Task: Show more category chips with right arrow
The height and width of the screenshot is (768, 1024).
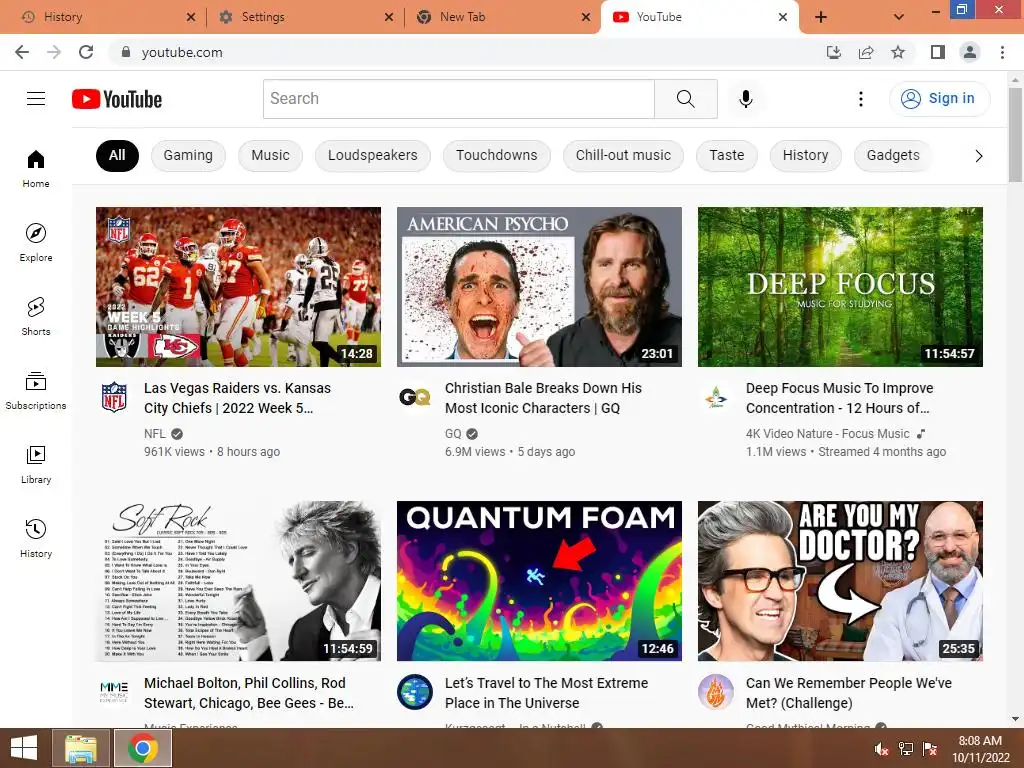Action: tap(978, 156)
